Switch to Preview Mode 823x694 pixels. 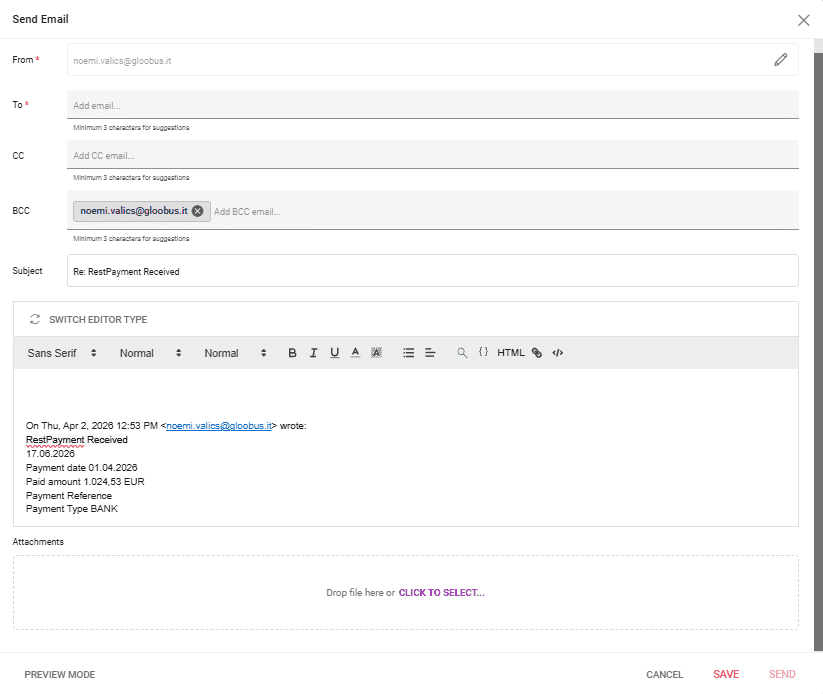(60, 675)
